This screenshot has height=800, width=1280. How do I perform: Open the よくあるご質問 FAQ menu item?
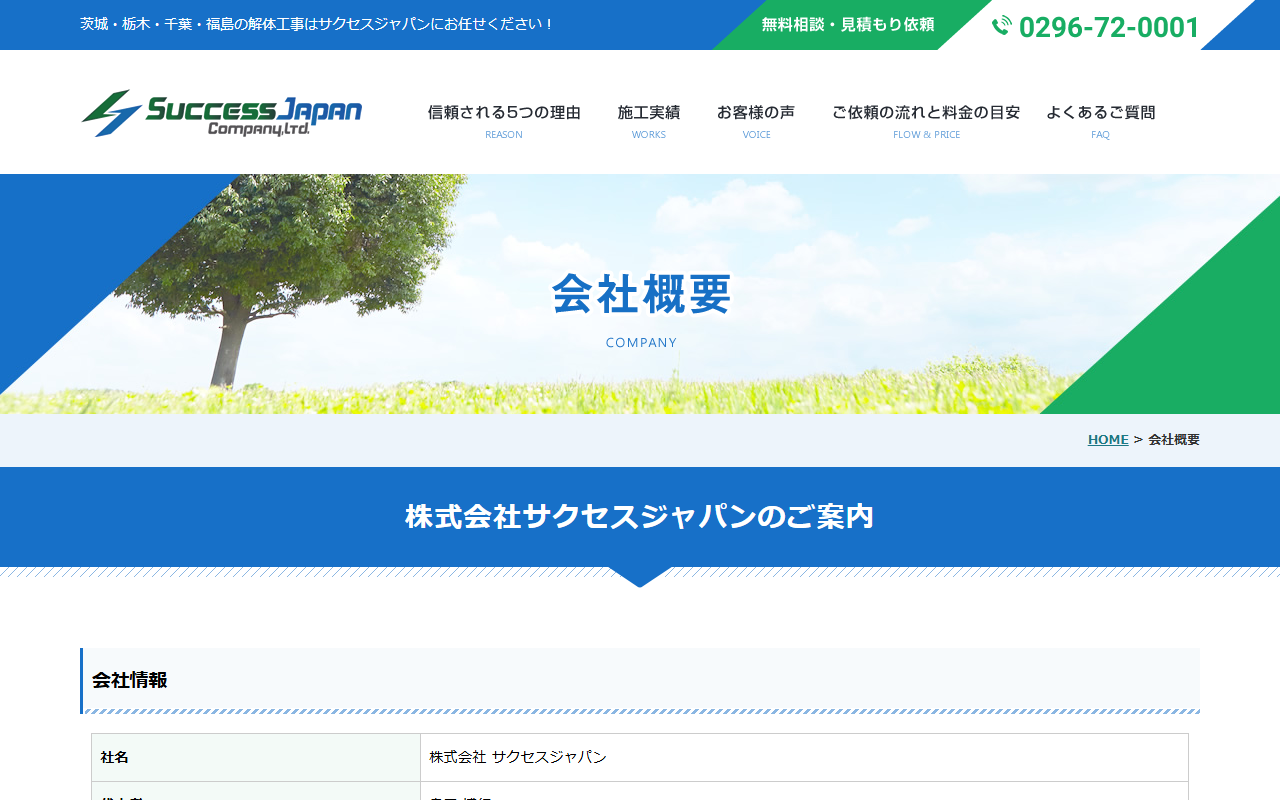(x=1100, y=120)
